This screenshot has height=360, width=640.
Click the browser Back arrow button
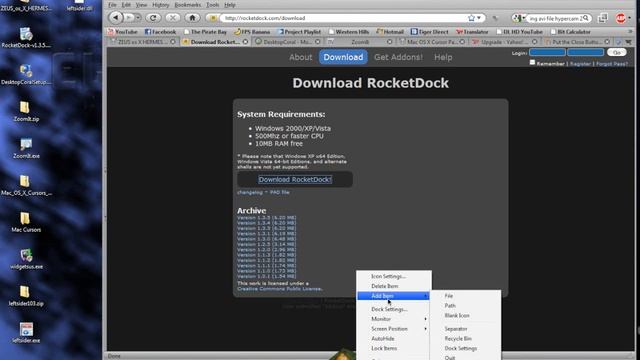click(116, 18)
